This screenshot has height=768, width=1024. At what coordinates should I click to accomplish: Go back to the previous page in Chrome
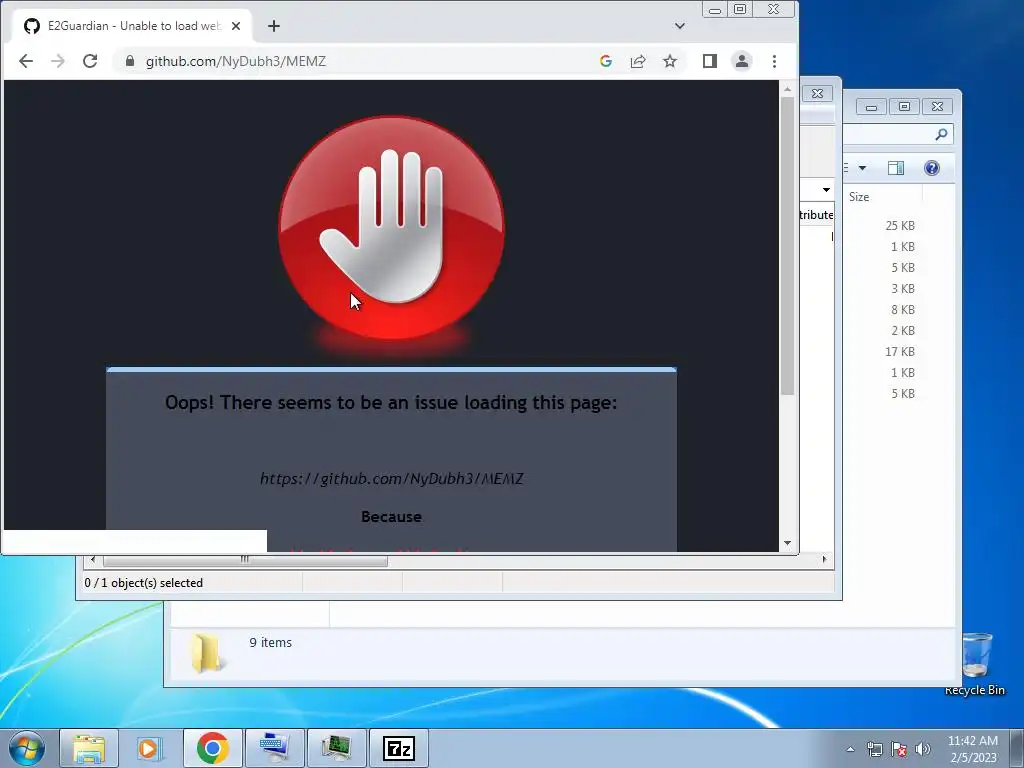[25, 61]
